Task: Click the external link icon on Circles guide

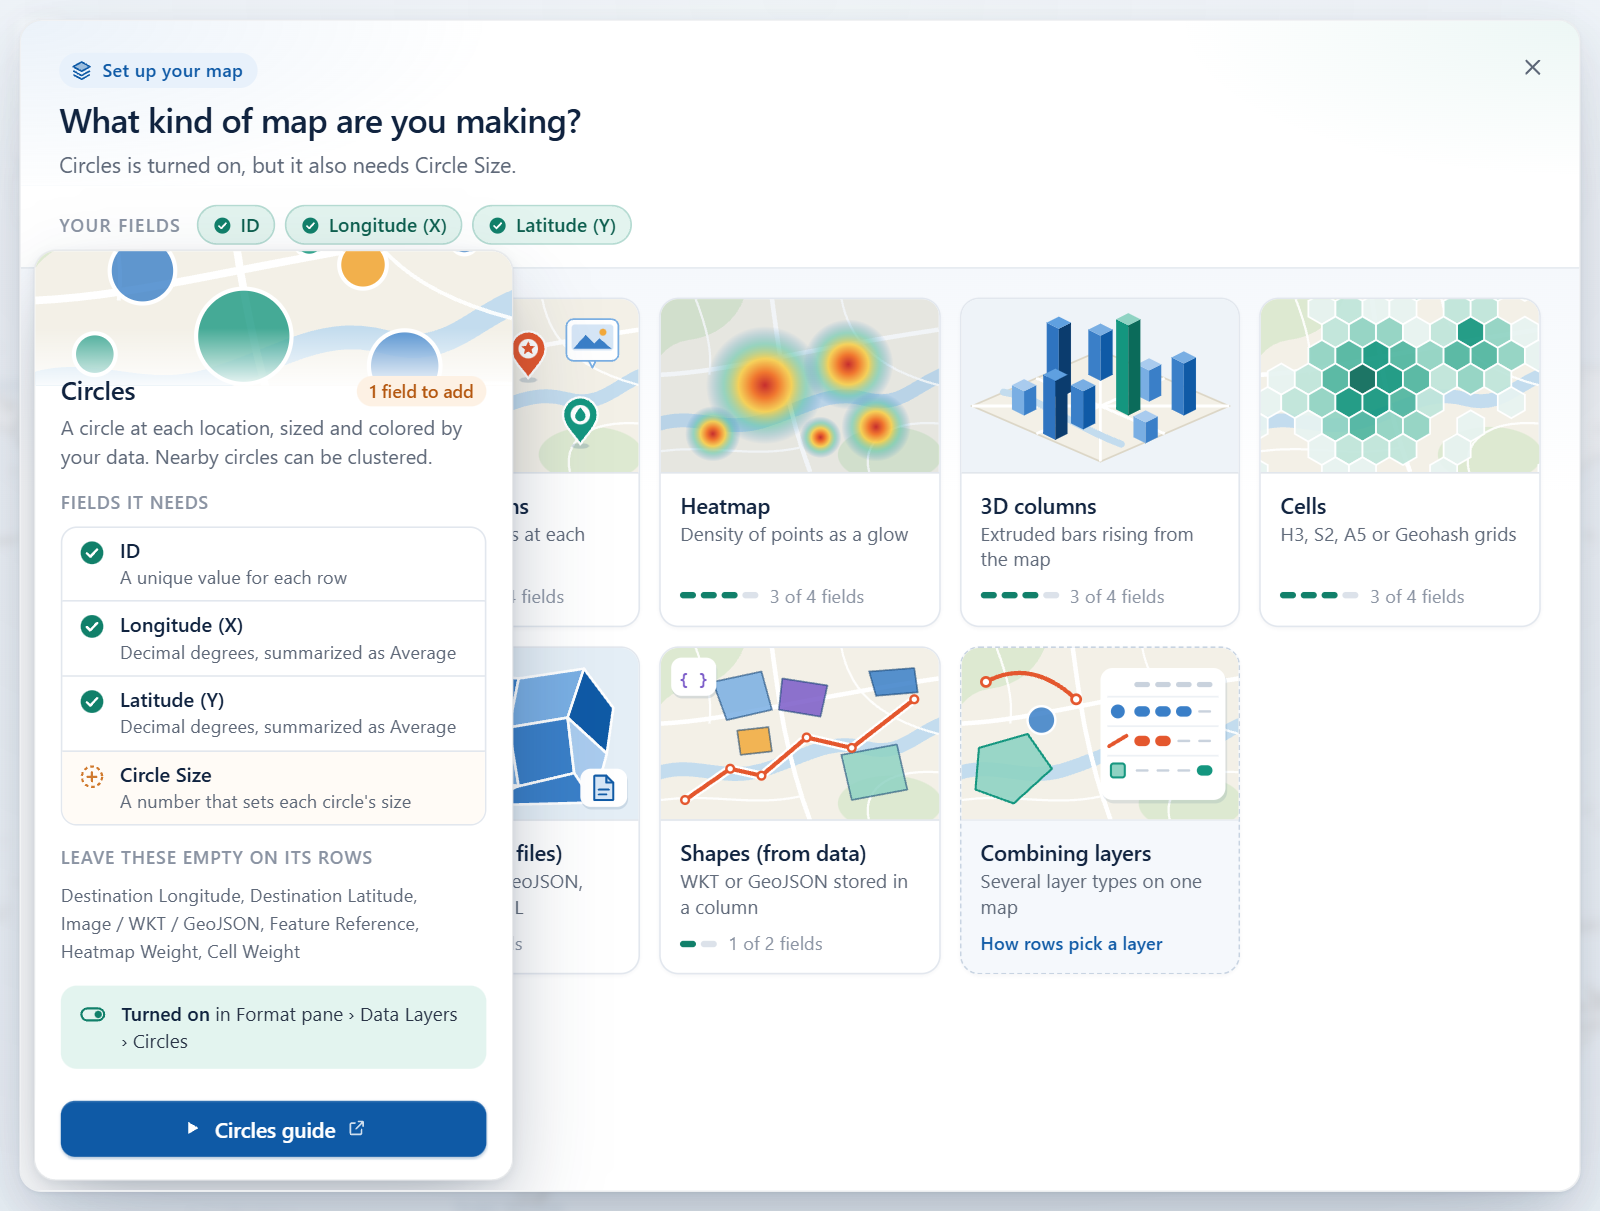Action: [x=357, y=1129]
